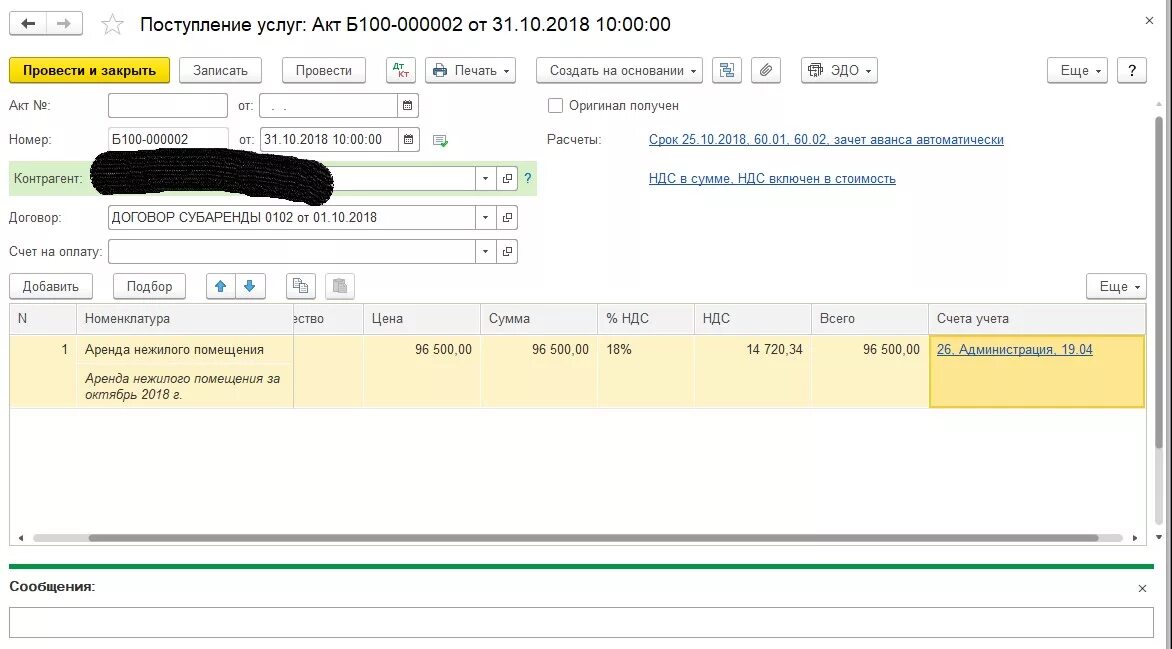Click the Цена column header

click(x=422, y=319)
